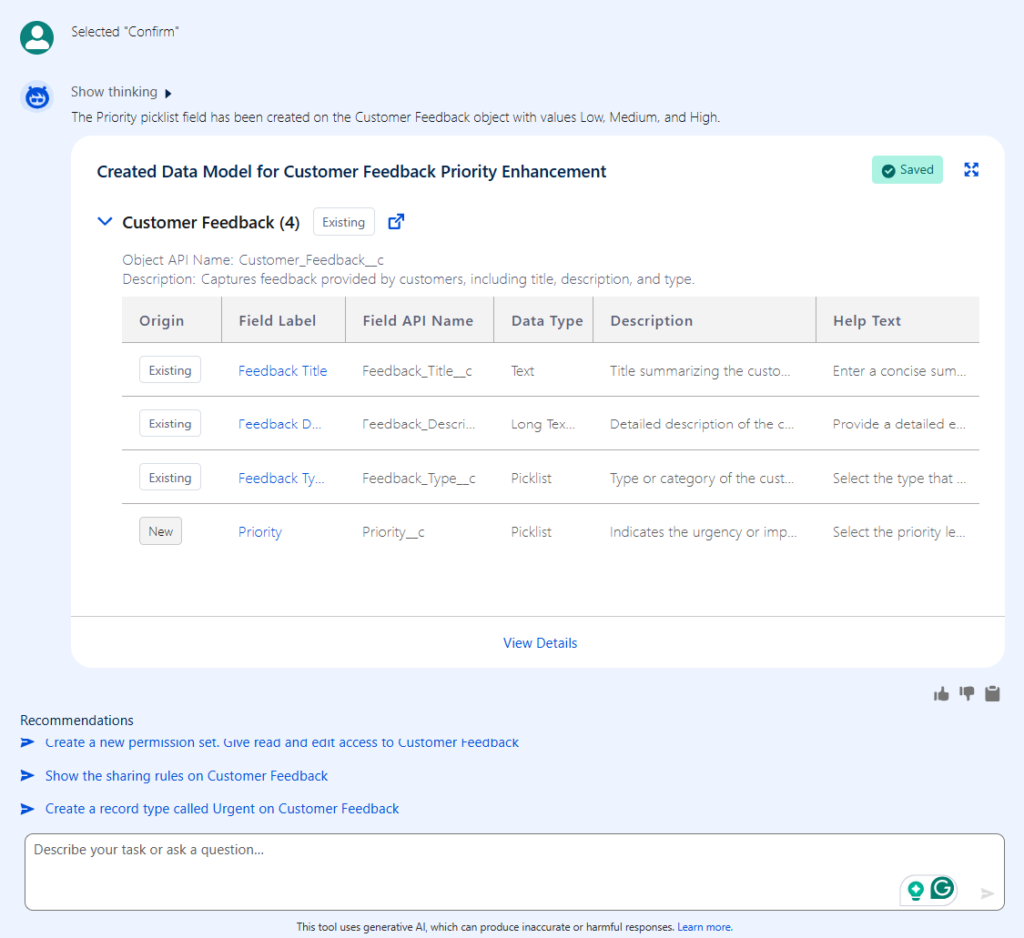
Task: Click Existing badge in Feedback_Type__c row
Action: (x=170, y=477)
